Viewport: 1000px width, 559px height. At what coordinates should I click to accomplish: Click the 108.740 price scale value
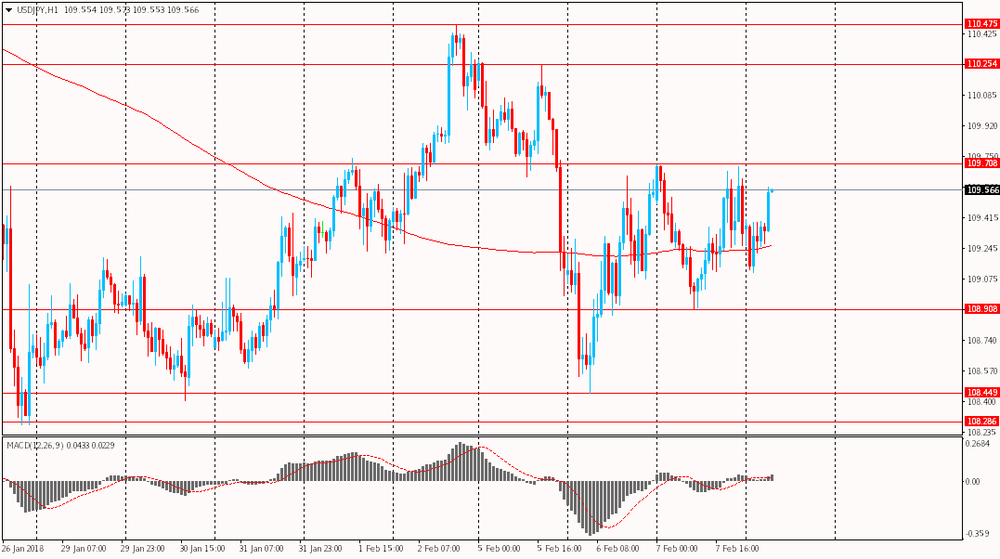pyautogui.click(x=982, y=340)
